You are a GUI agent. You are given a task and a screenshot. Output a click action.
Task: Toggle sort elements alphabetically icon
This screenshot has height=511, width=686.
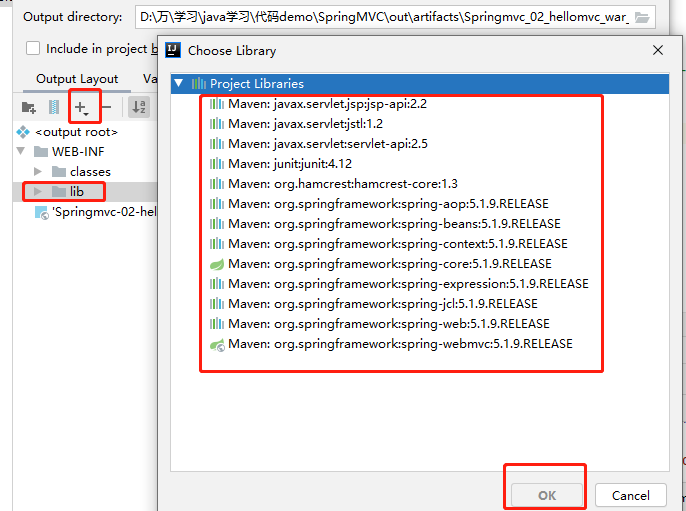[x=139, y=107]
